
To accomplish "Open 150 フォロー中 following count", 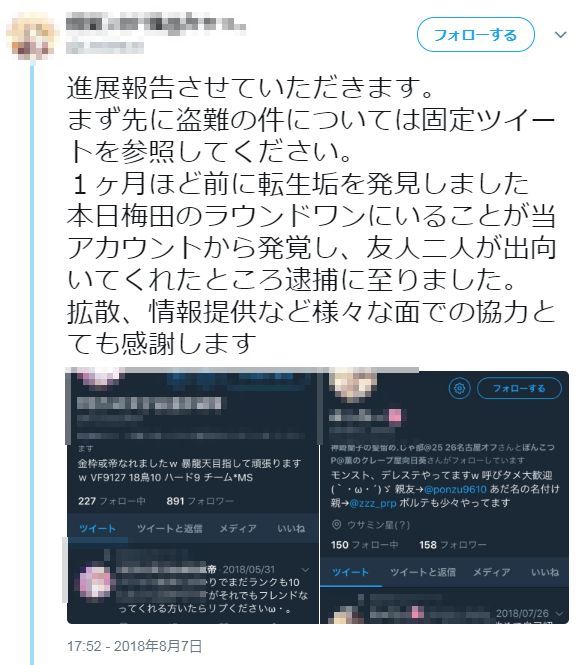I will 364,545.
